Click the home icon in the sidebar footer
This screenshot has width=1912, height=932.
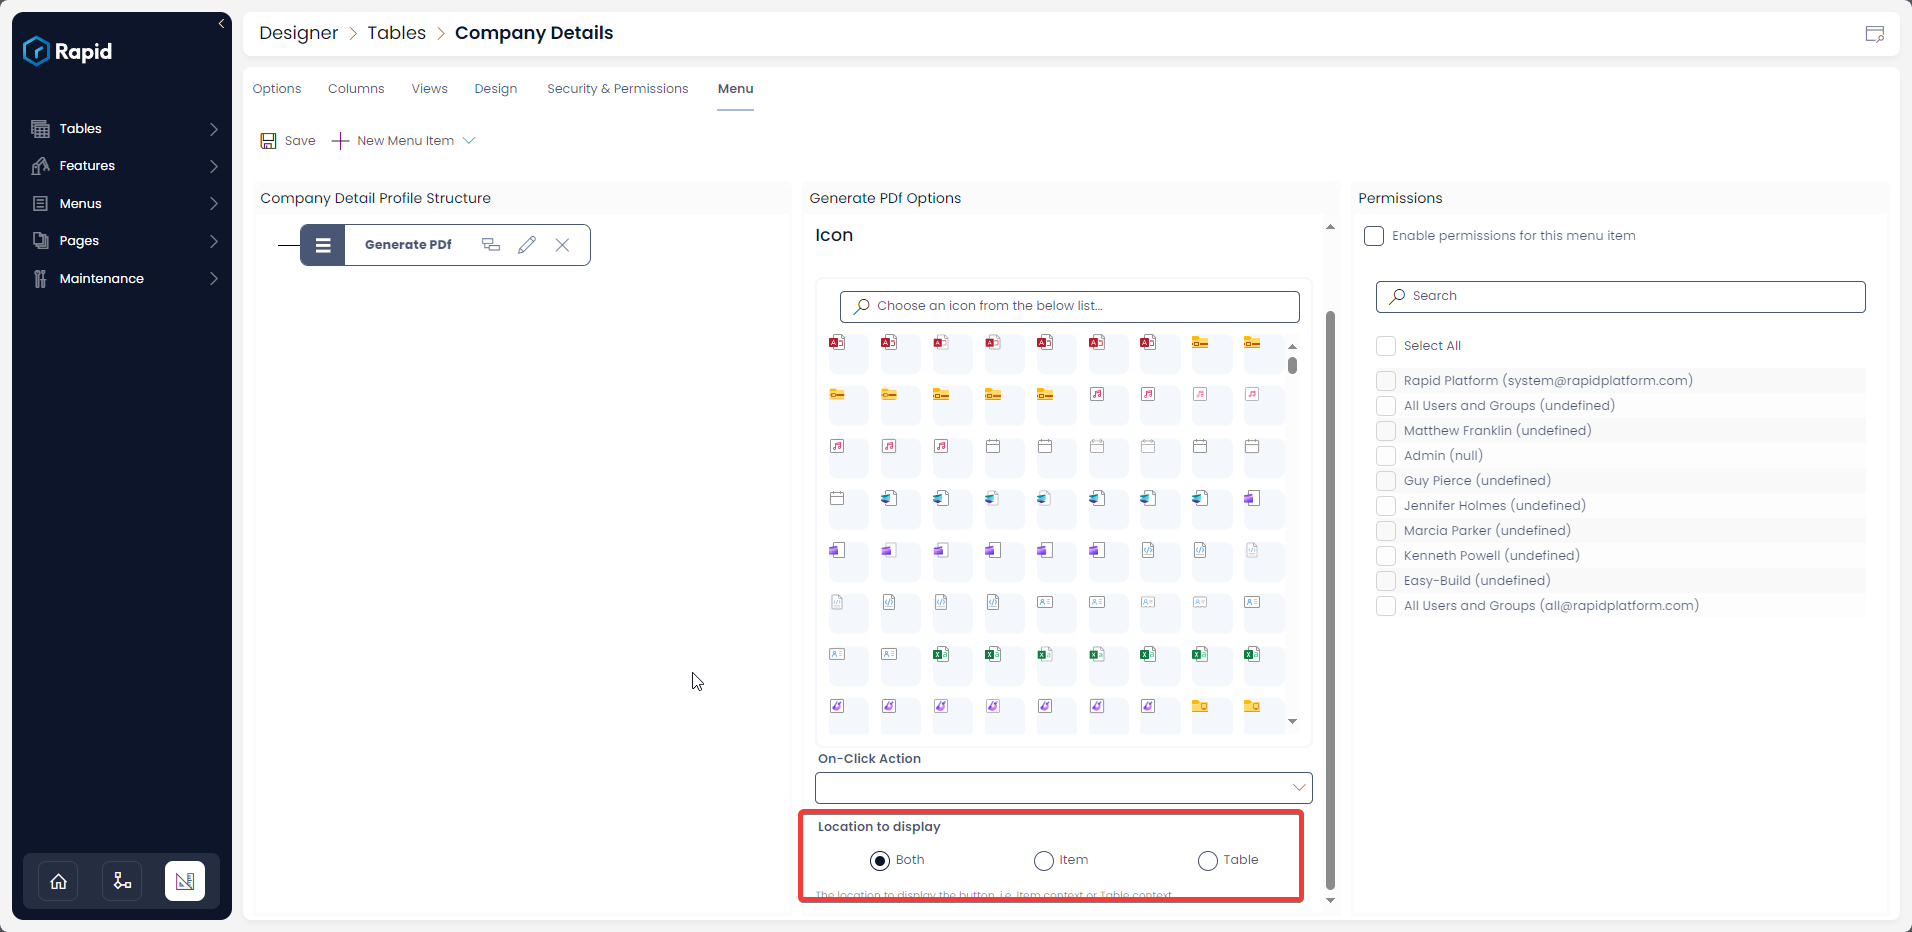click(59, 881)
